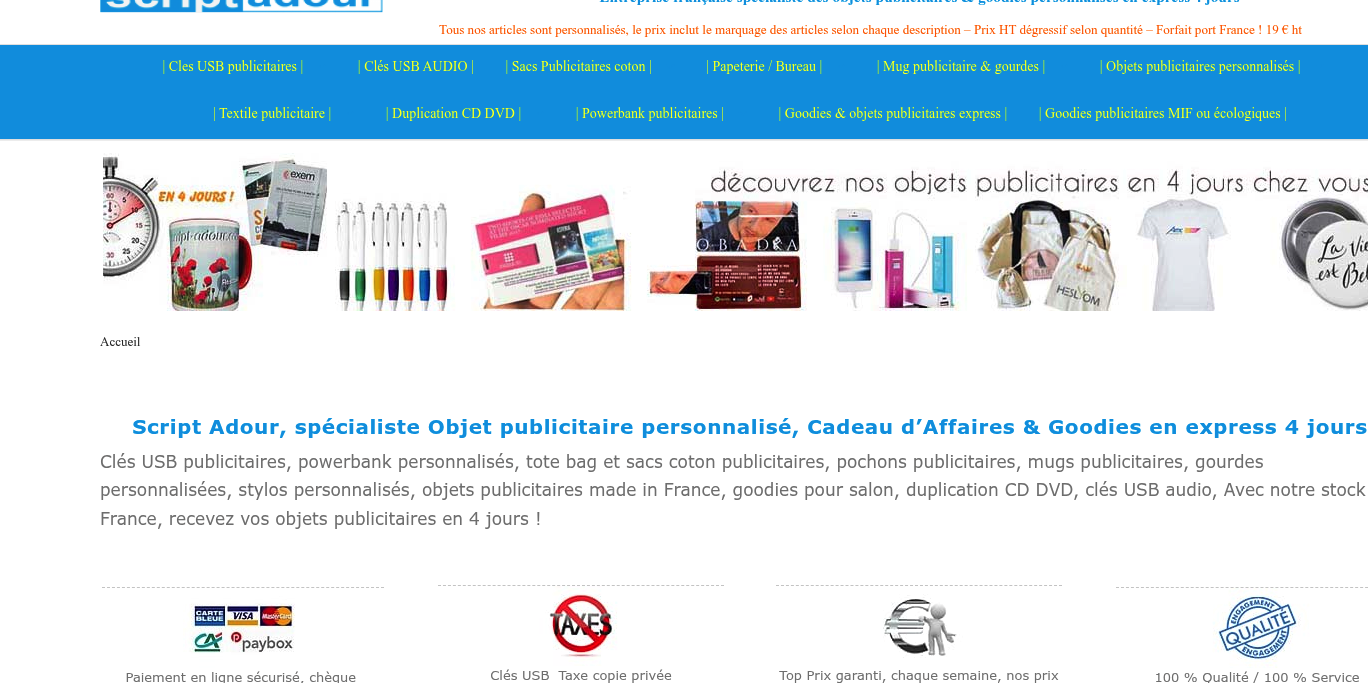Open Papeterie / Bureau menu
This screenshot has width=1368, height=683.
[764, 67]
